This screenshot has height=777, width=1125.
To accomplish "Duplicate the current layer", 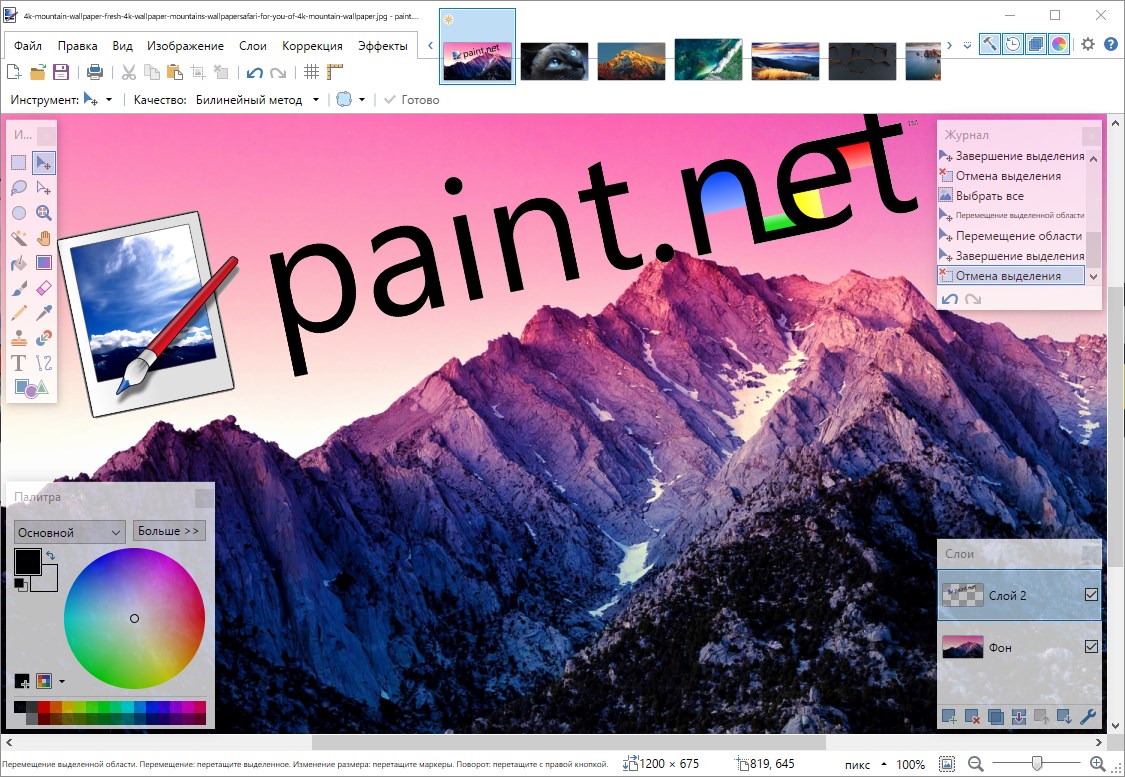I will (x=995, y=716).
